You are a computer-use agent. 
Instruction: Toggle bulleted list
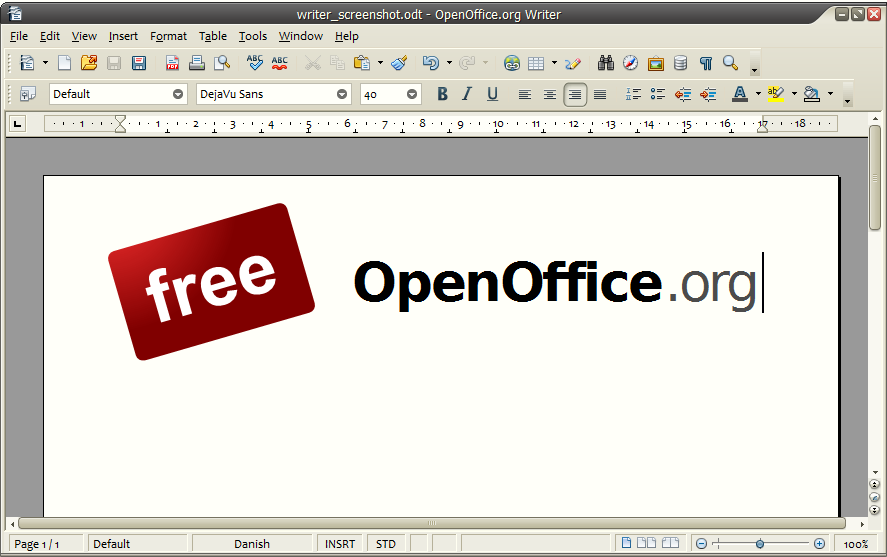pos(657,94)
